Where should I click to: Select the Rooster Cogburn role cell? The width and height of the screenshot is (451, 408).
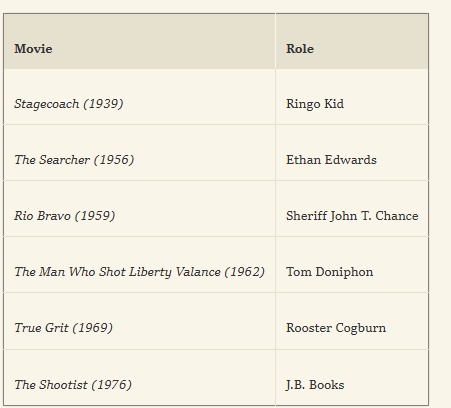click(x=352, y=321)
